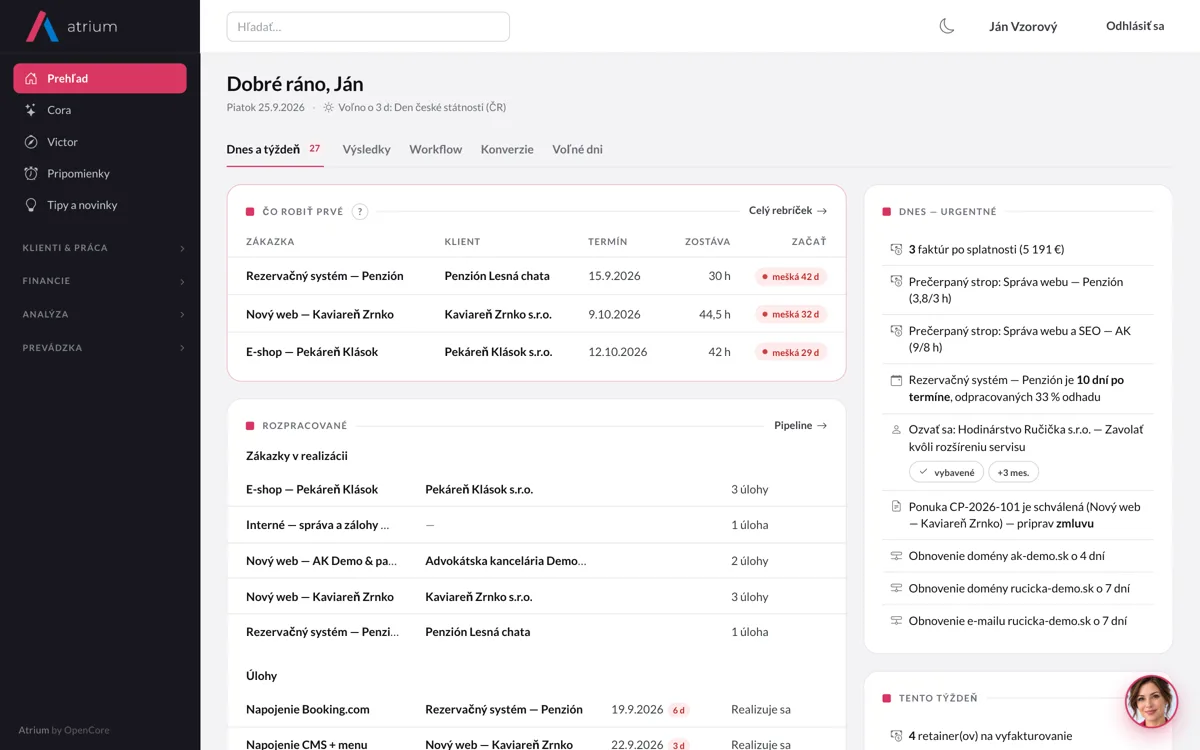Switch to the Výsledky tab

(366, 149)
